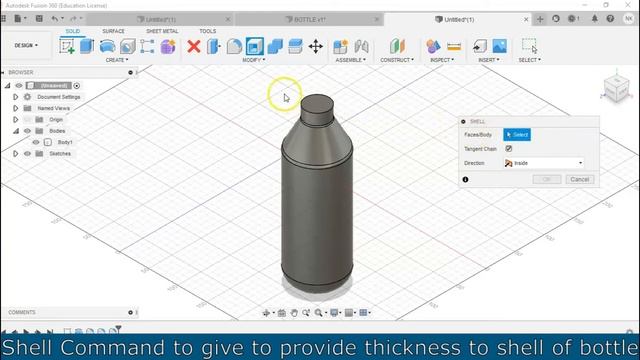Viewport: 640px width, 360px height.
Task: Expand the Document Settings node
Action: (x=16, y=97)
